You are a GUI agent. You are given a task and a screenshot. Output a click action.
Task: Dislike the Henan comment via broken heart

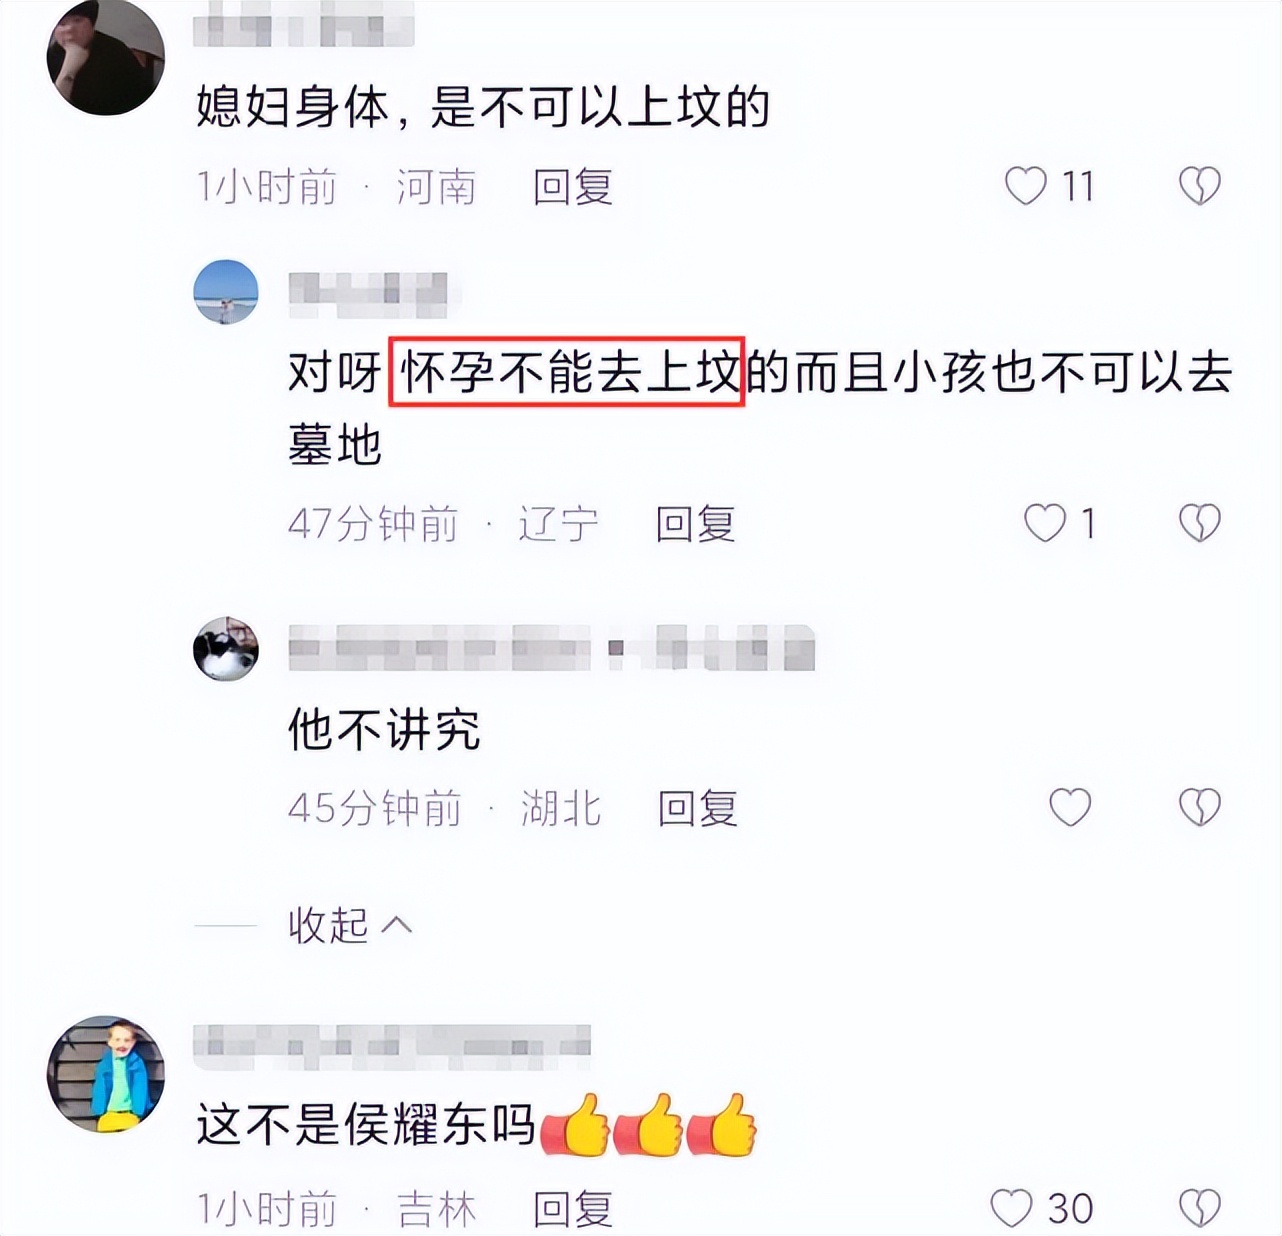(1200, 186)
